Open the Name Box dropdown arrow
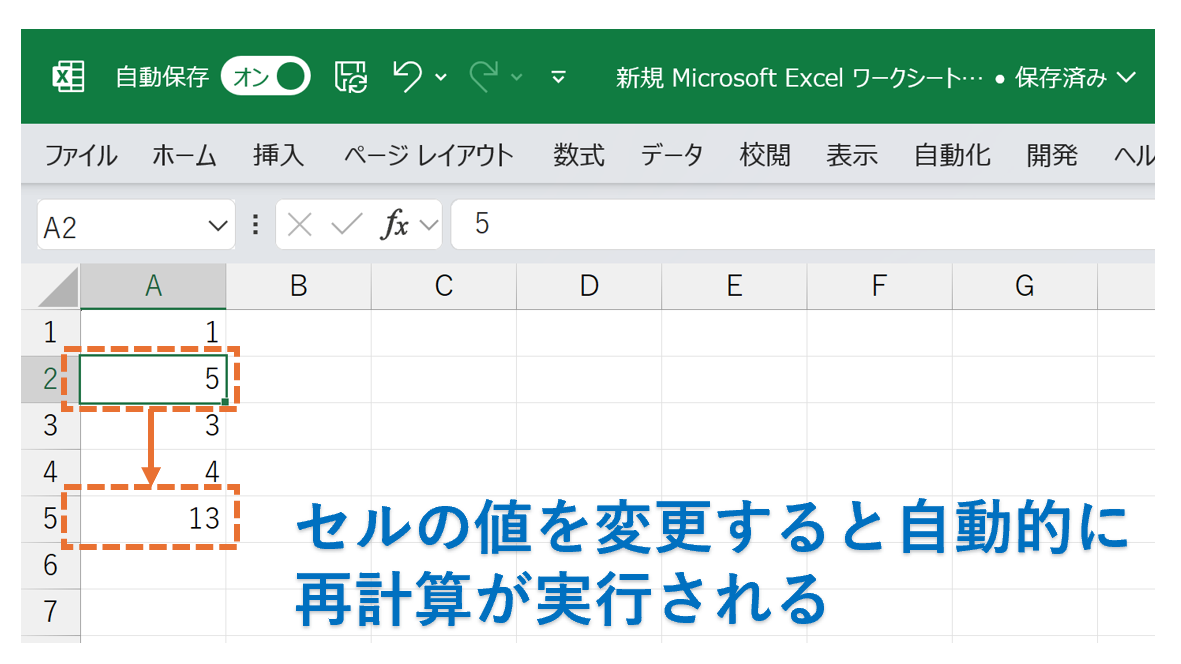This screenshot has height=664, width=1181. tap(218, 224)
